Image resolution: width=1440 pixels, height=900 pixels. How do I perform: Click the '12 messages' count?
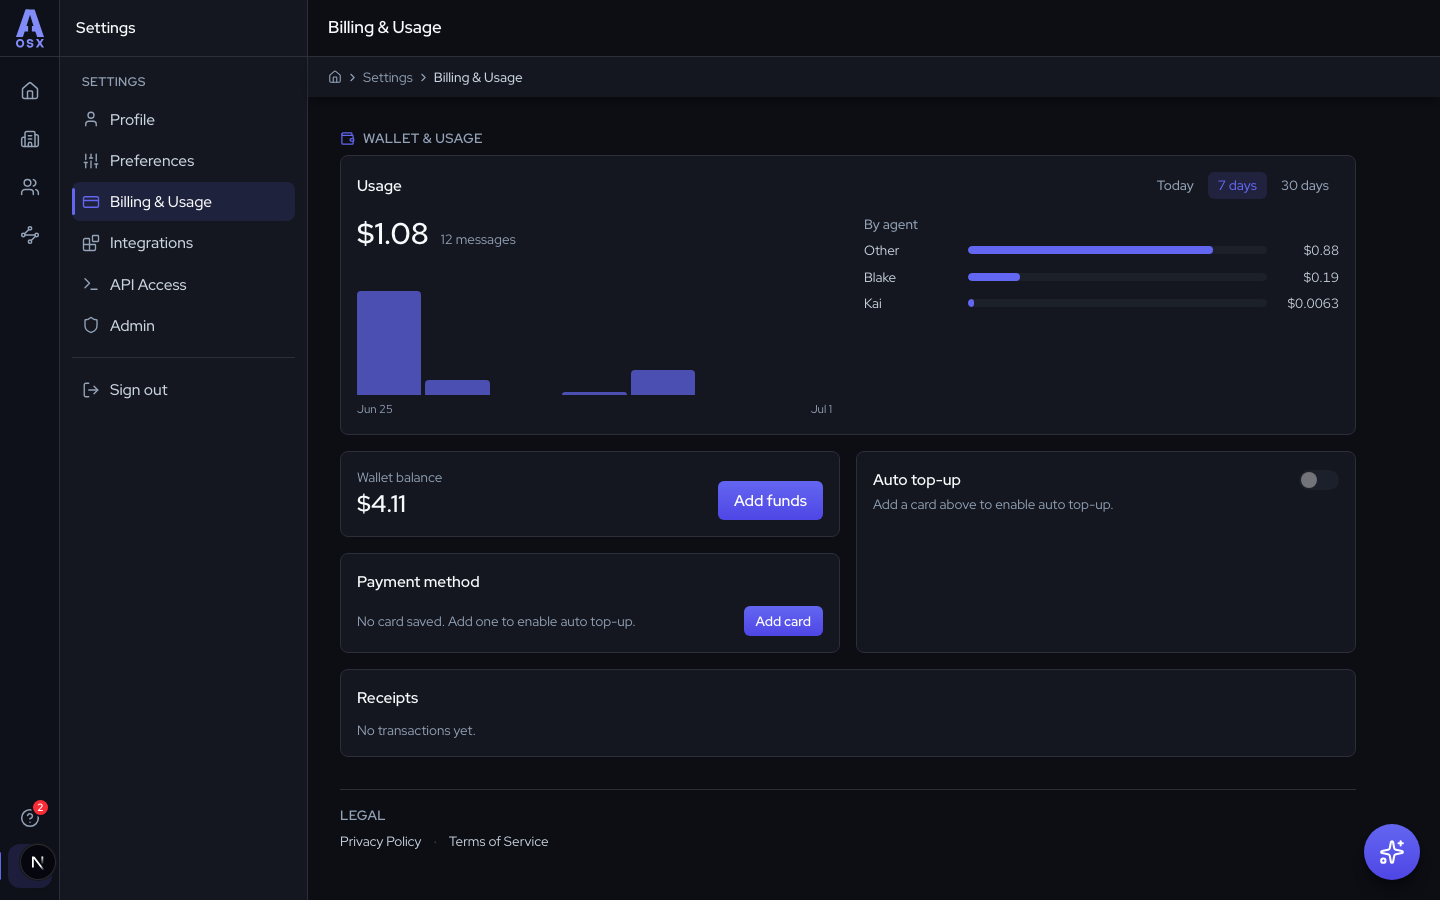click(x=478, y=240)
